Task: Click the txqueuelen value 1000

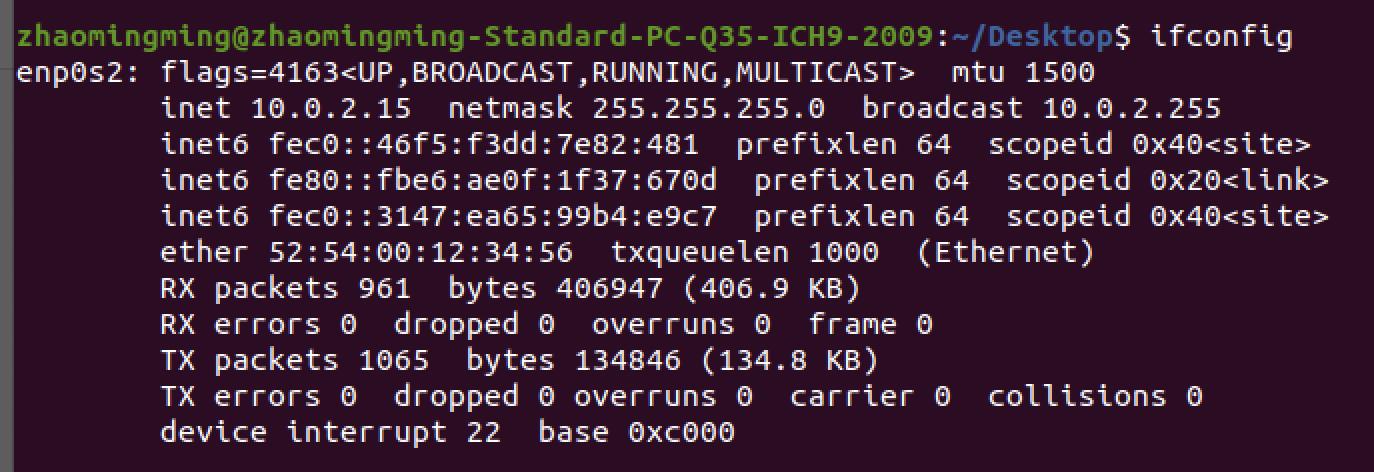Action: [843, 253]
